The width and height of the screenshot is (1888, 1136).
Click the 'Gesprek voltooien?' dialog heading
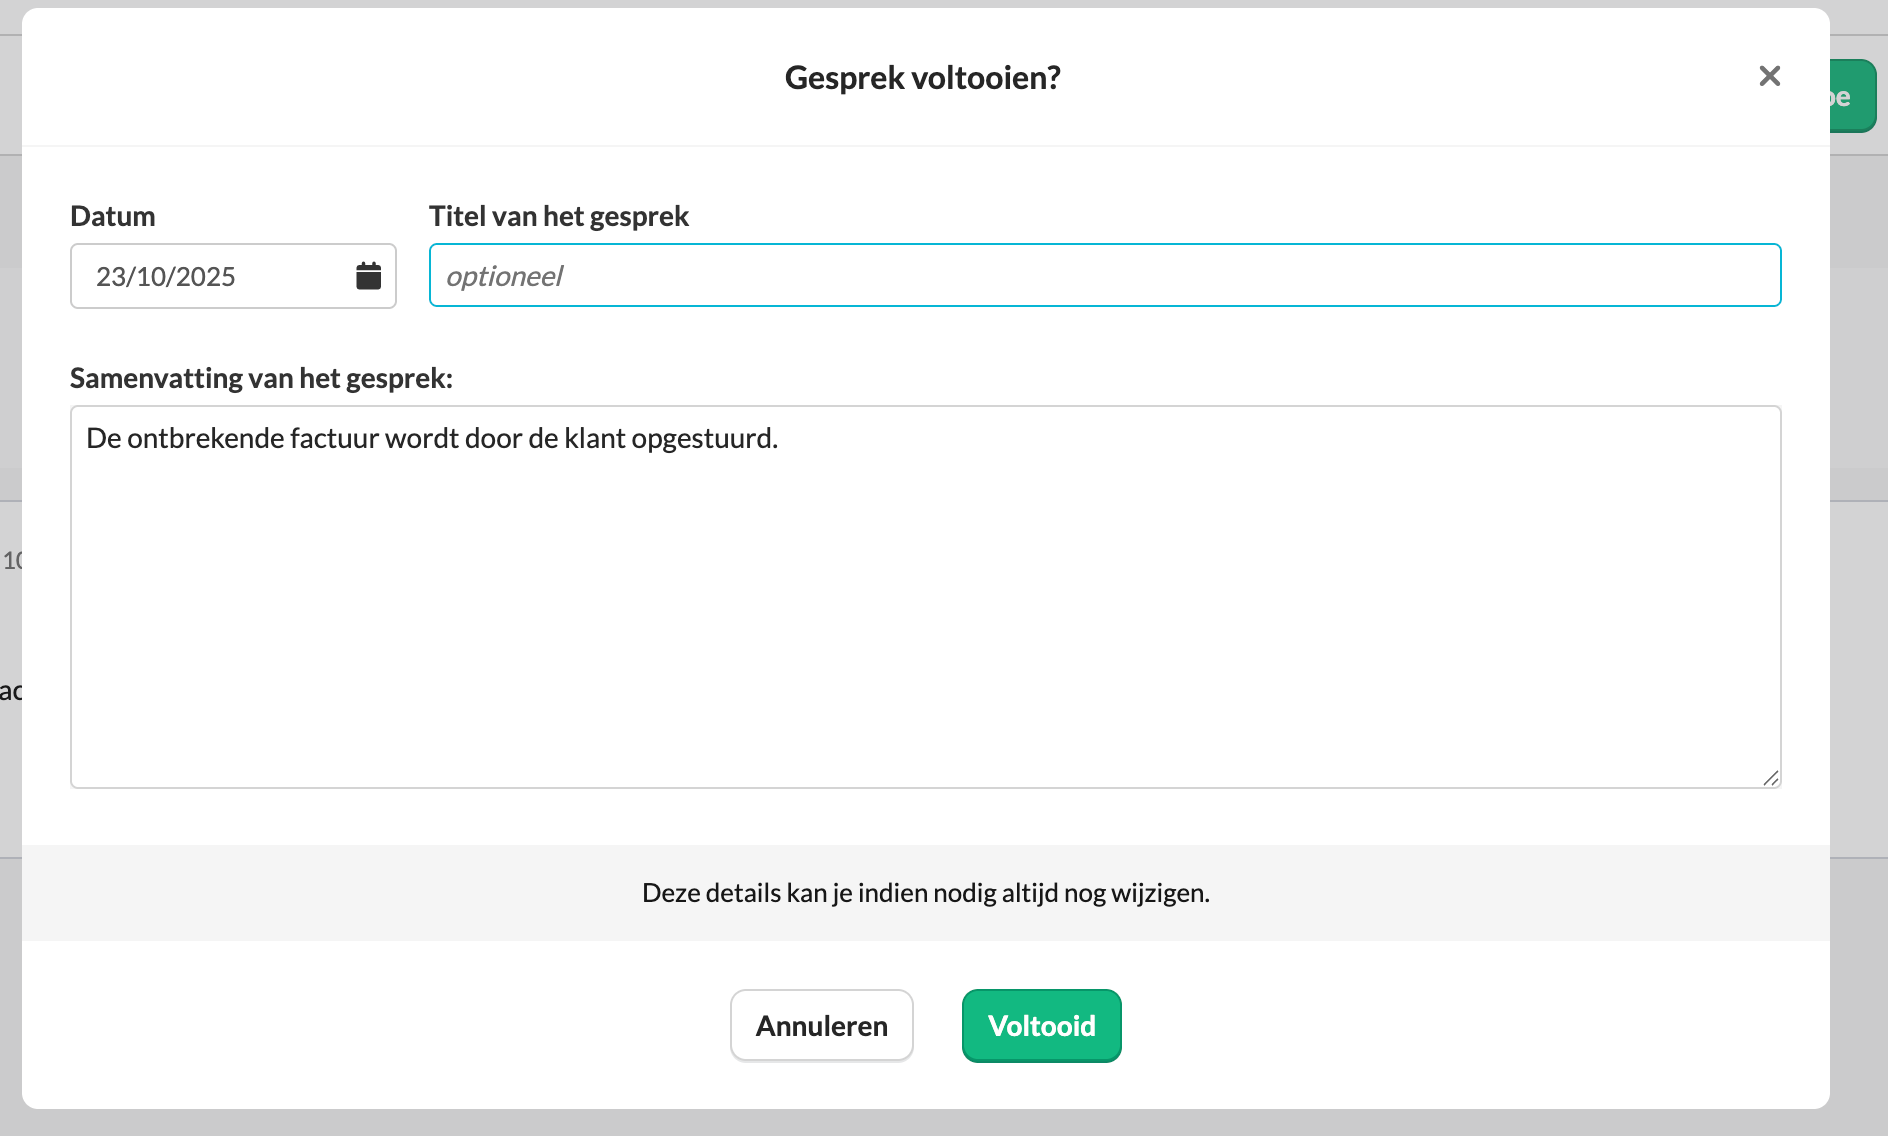point(922,77)
